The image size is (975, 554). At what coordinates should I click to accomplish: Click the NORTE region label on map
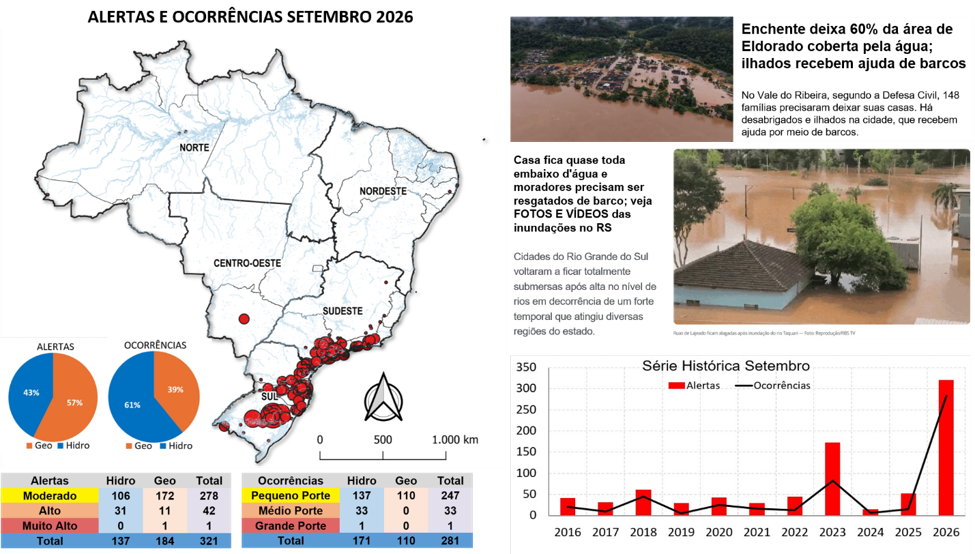point(194,147)
